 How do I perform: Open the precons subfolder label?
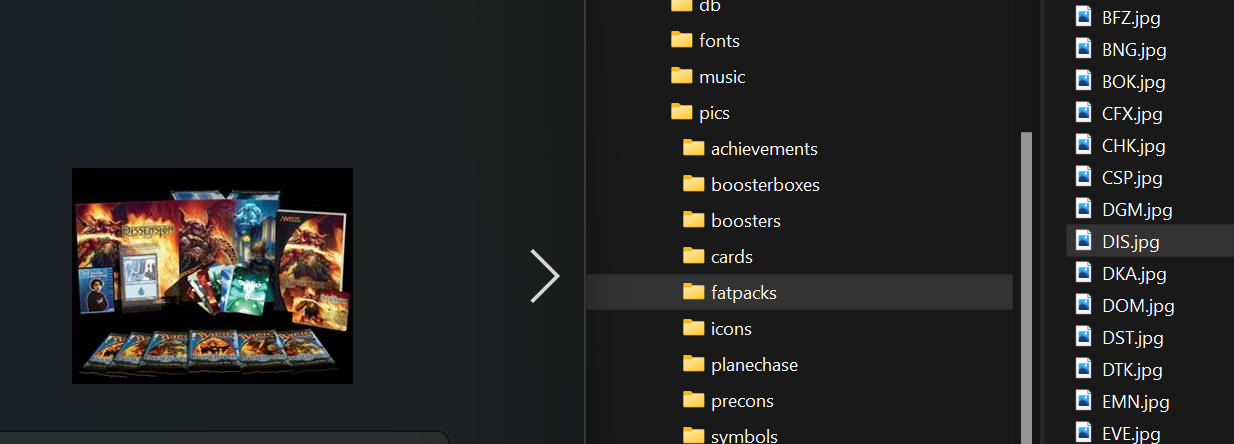(x=742, y=401)
